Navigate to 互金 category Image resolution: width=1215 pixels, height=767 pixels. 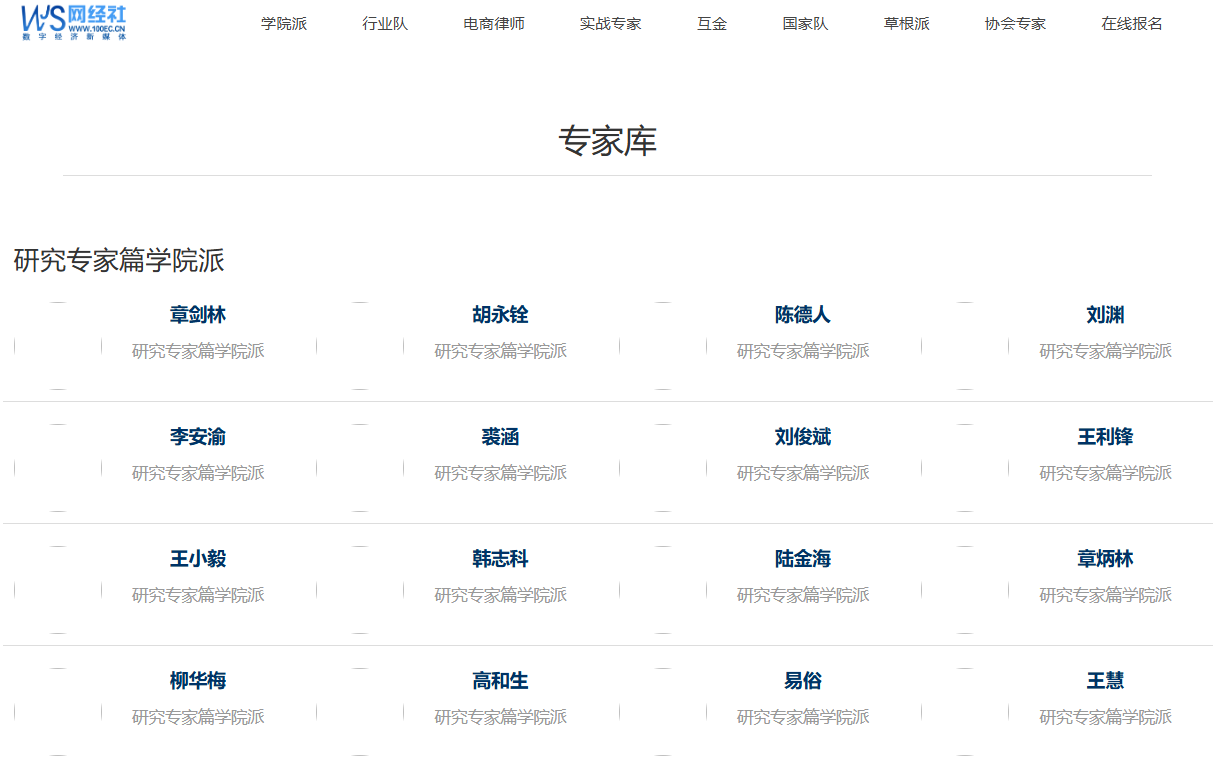712,24
